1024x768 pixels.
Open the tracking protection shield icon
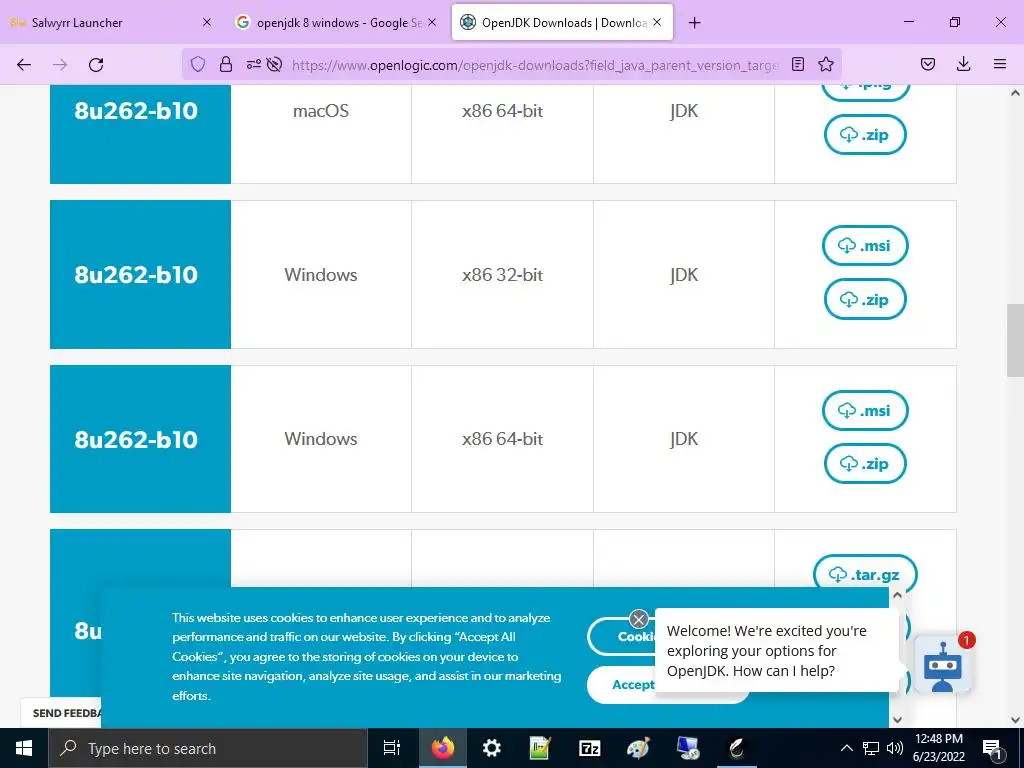tap(198, 64)
